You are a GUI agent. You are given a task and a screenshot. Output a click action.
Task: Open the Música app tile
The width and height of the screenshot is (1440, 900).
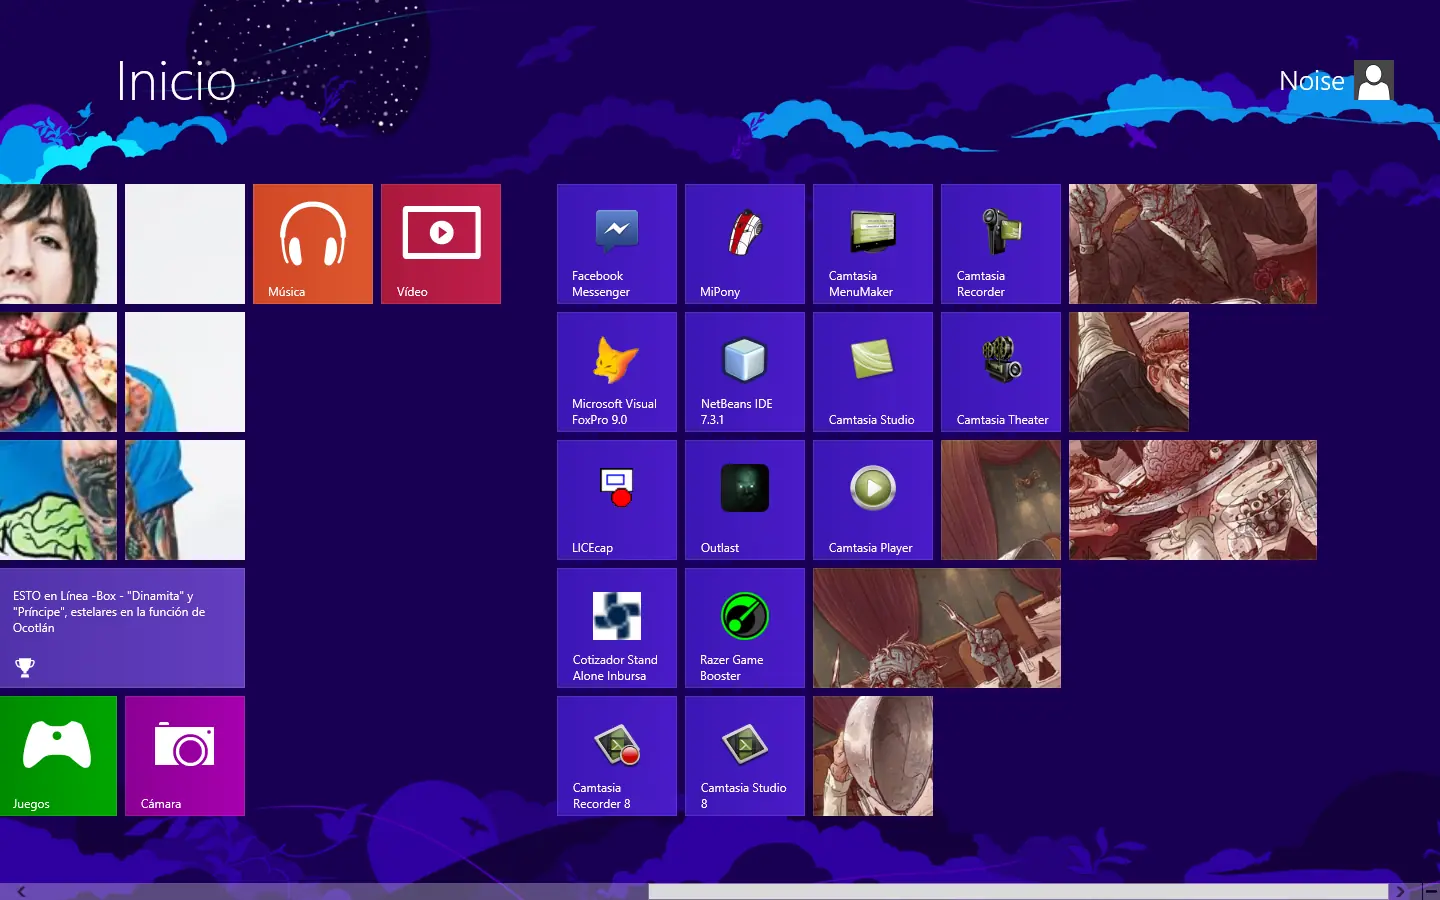click(x=313, y=244)
